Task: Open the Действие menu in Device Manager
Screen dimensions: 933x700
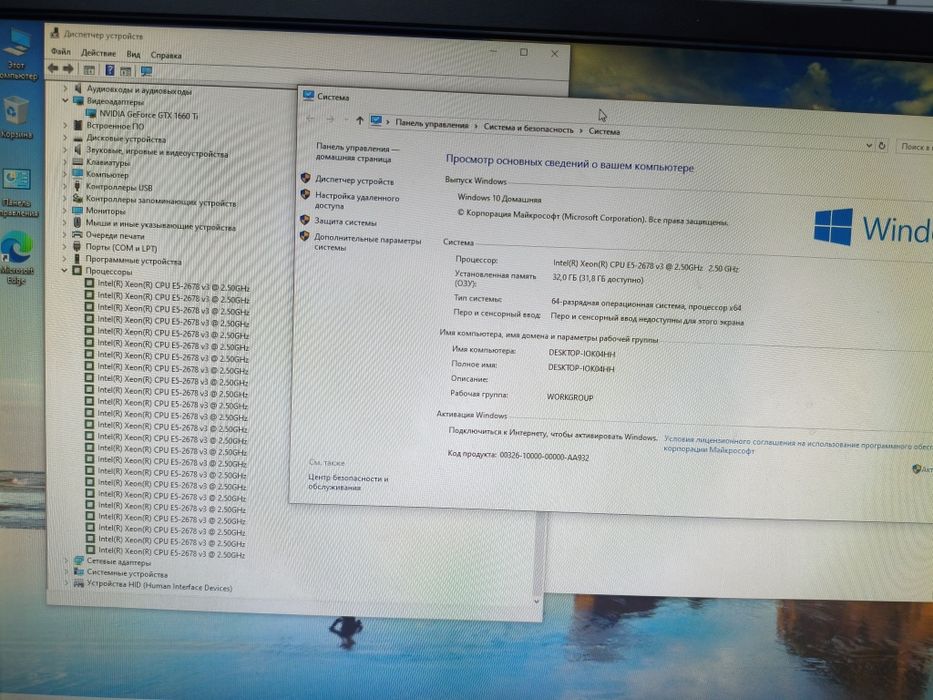Action: pos(98,53)
